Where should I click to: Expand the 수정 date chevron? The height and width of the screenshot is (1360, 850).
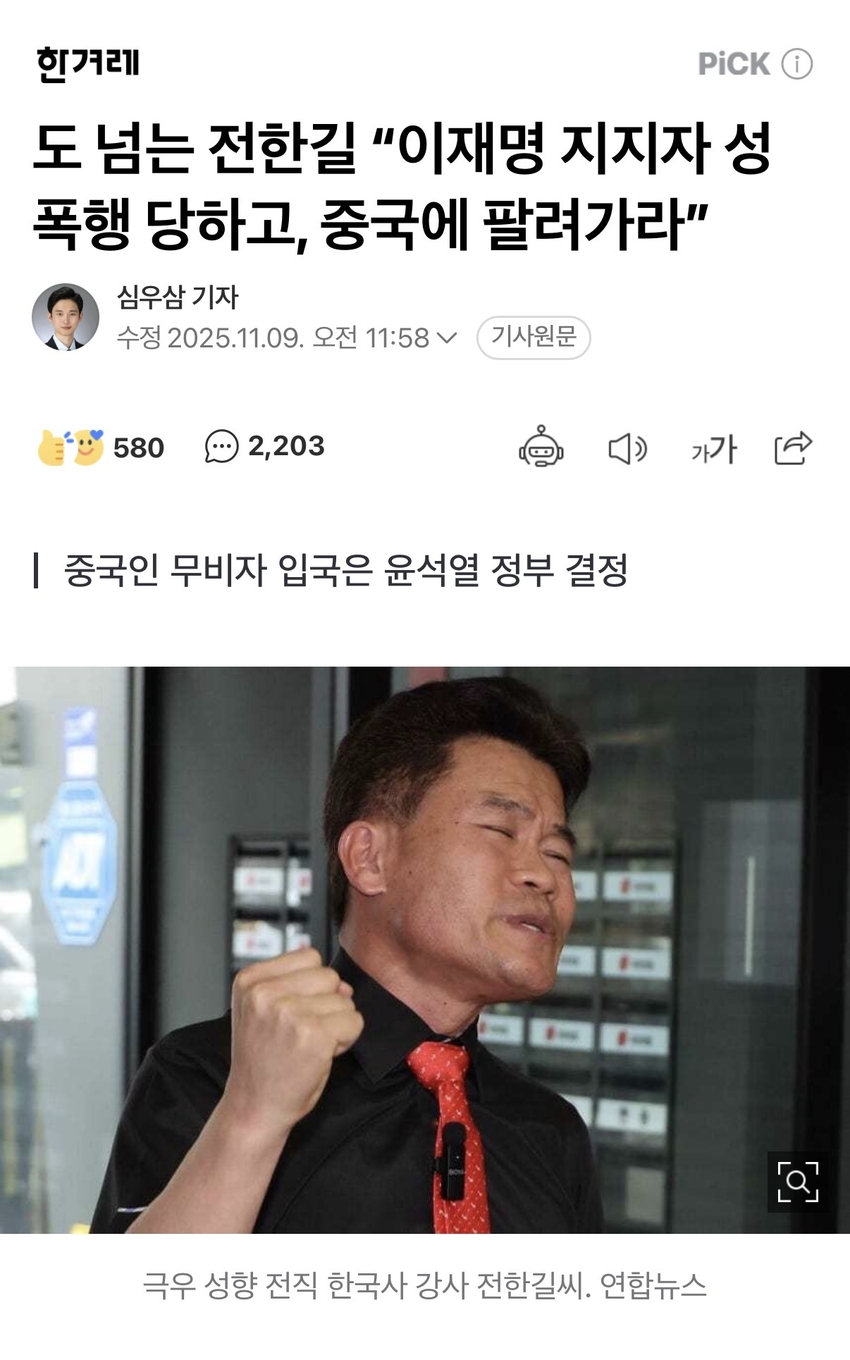pyautogui.click(x=447, y=338)
